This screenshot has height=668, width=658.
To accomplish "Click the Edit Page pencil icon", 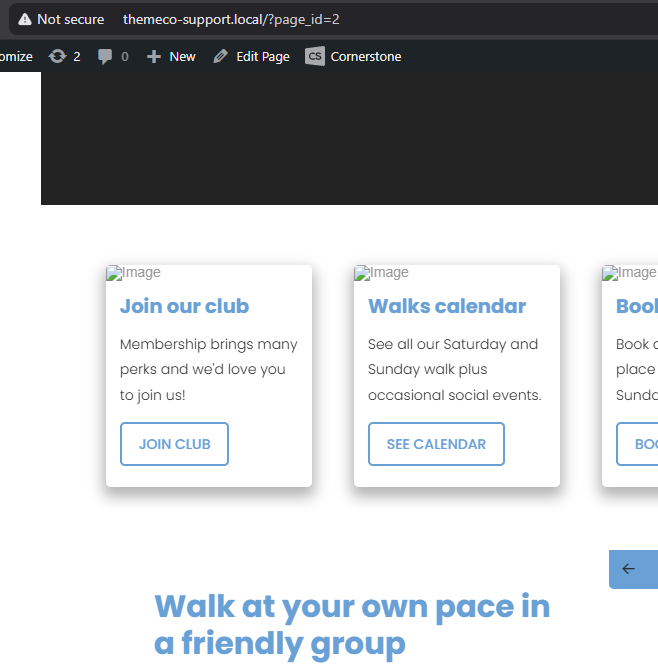I will [x=220, y=56].
